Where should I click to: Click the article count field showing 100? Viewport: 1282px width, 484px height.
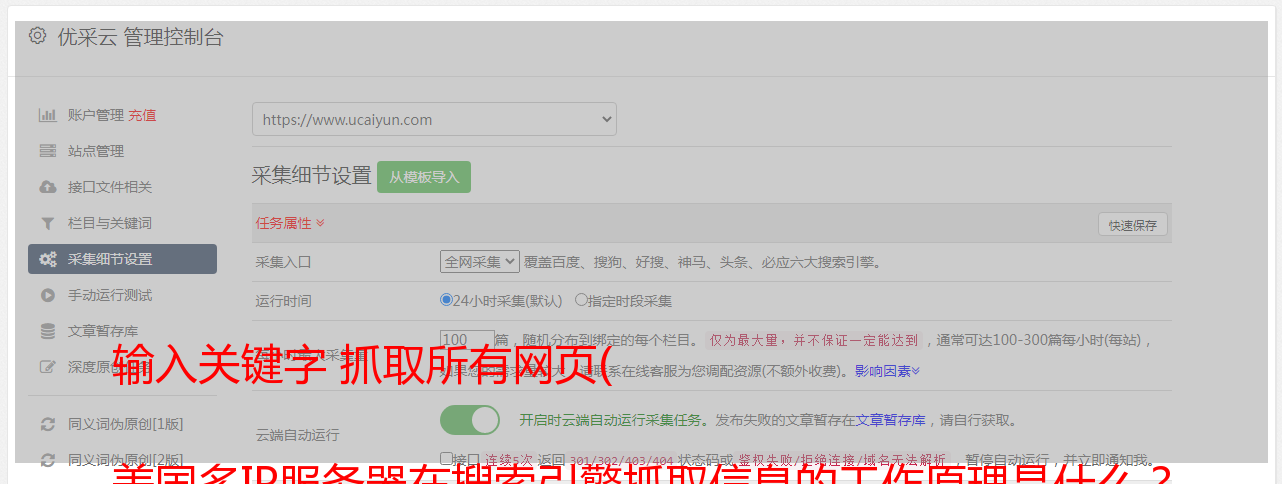(x=467, y=340)
